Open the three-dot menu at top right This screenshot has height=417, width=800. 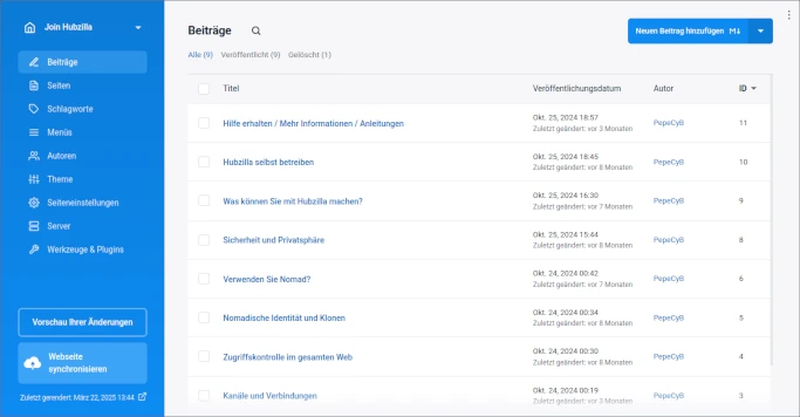tap(789, 15)
